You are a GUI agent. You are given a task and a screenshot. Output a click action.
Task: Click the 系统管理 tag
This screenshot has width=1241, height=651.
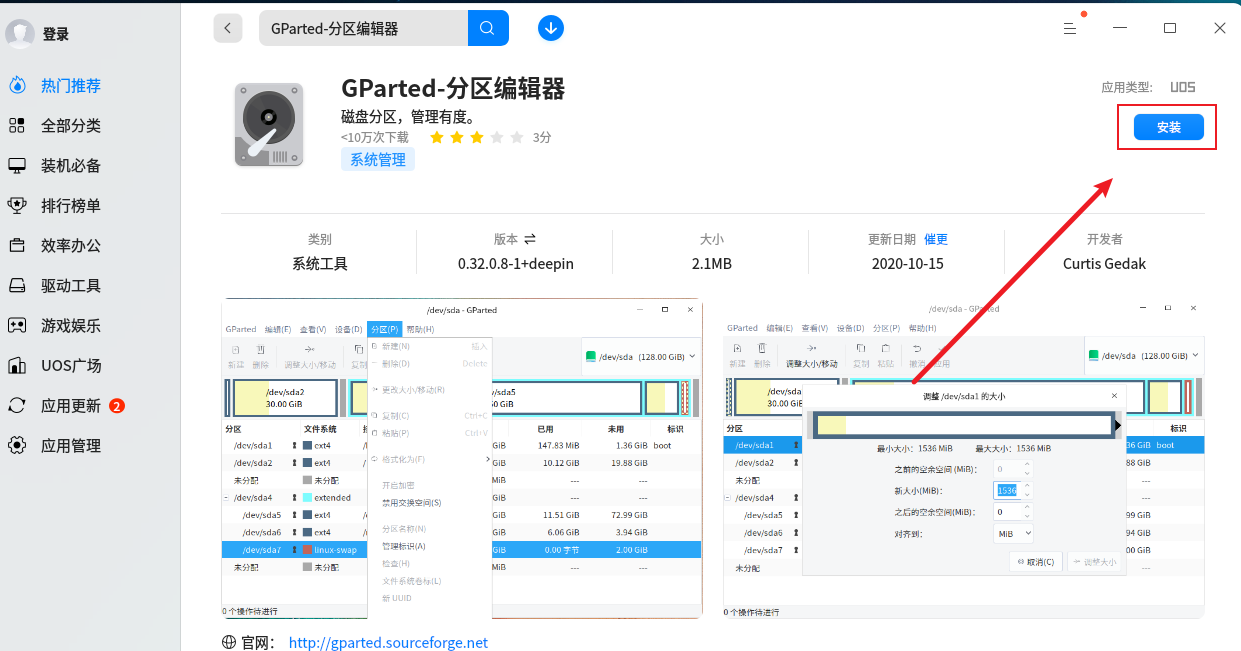[x=378, y=159]
